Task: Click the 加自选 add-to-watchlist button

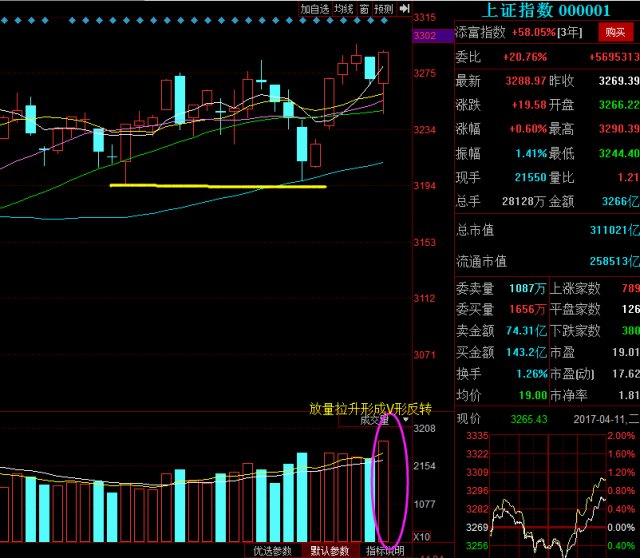Action: point(315,9)
